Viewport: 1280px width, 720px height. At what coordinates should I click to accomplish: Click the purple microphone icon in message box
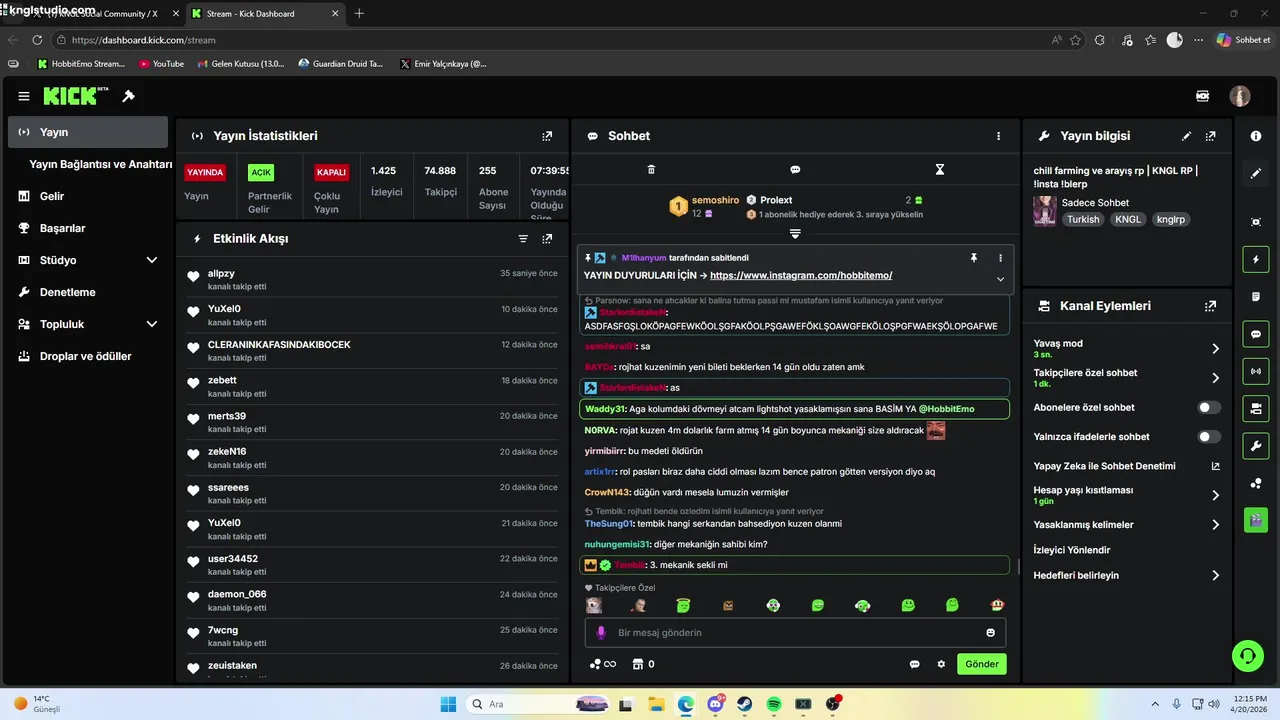pyautogui.click(x=601, y=633)
